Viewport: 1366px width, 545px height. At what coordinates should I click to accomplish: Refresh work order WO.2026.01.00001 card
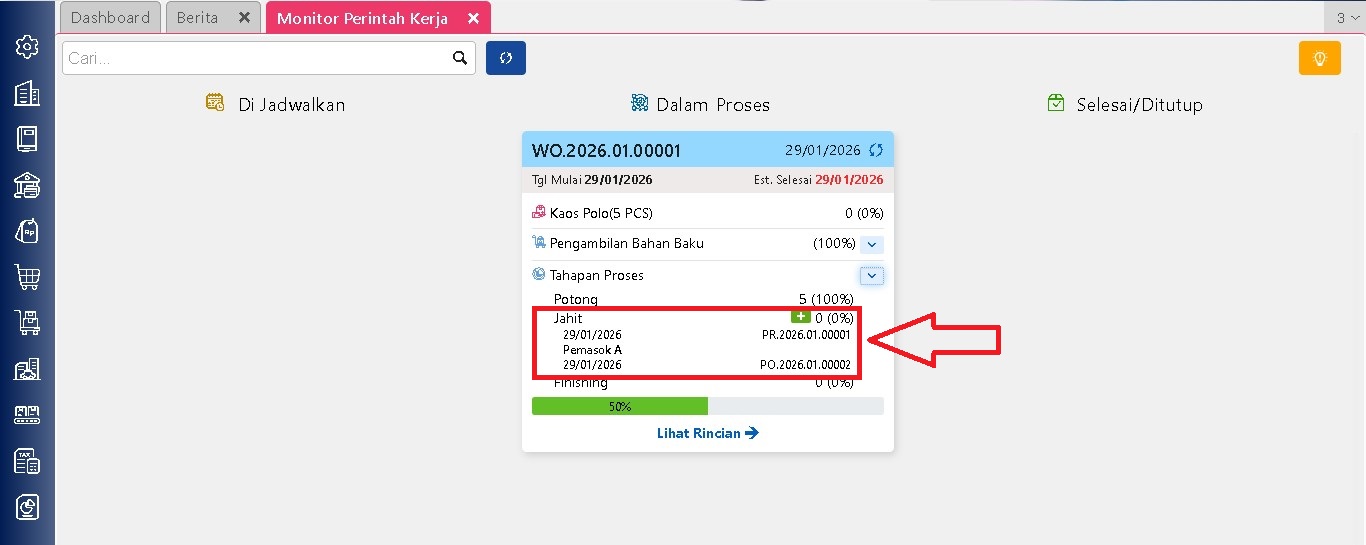tap(876, 150)
